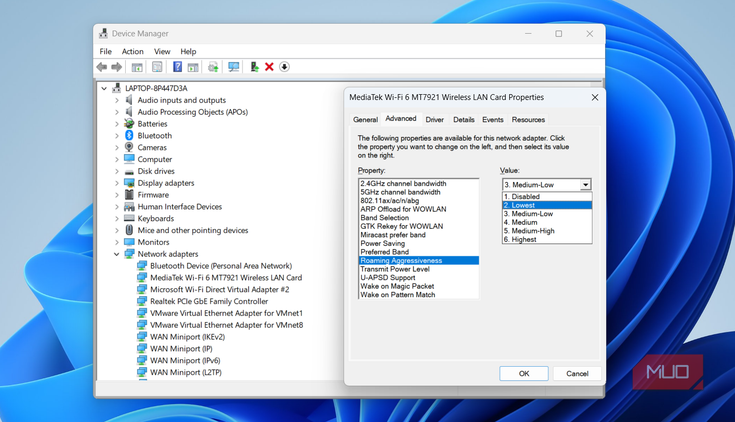This screenshot has width=735, height=422.
Task: Switch to the General tab
Action: click(366, 120)
